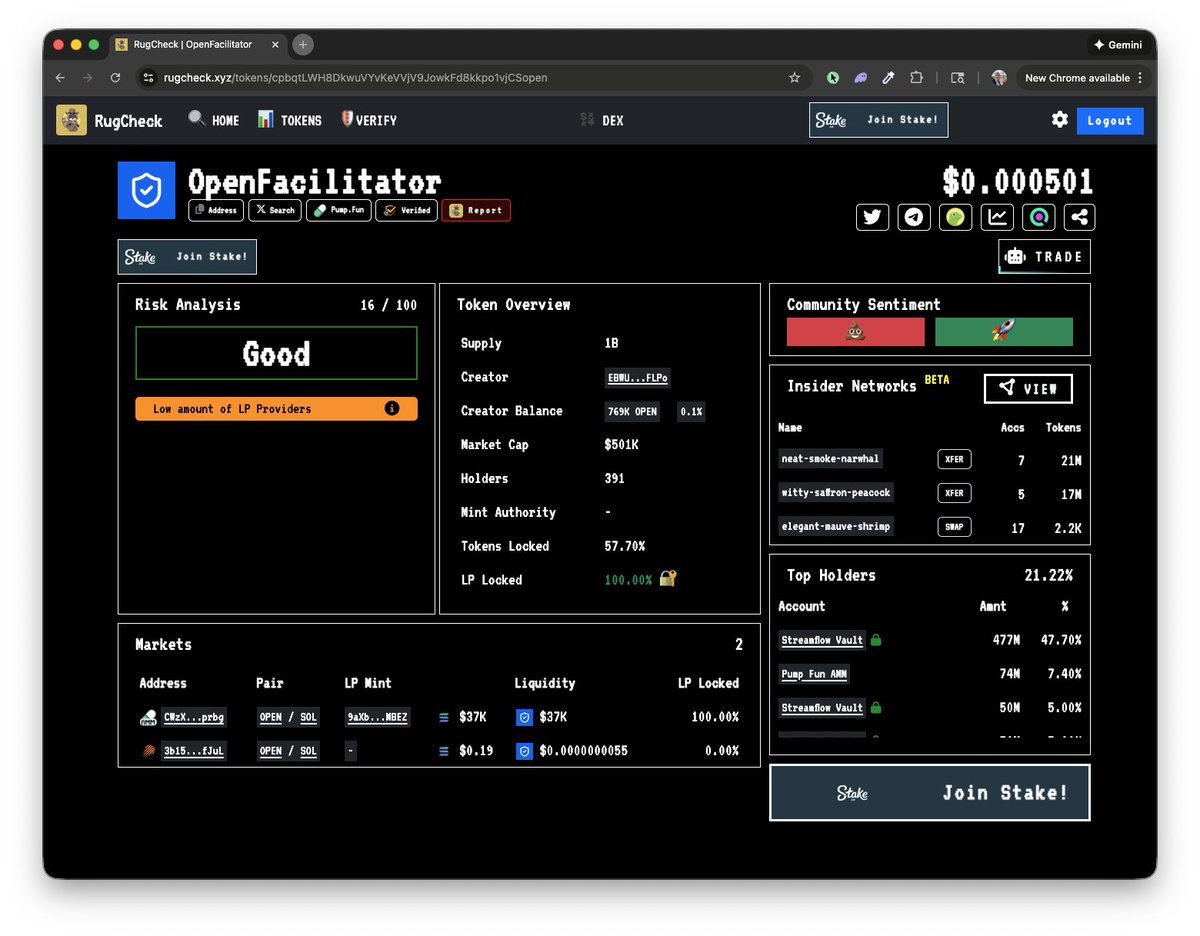Click the XFER tag for neat-smoke-narwhal
The image size is (1200, 936).
[955, 459]
